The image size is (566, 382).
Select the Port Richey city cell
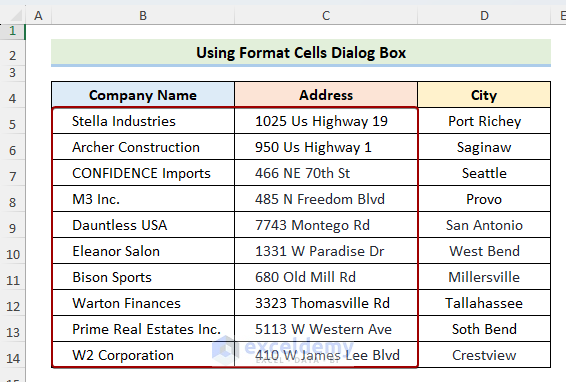[x=484, y=121]
